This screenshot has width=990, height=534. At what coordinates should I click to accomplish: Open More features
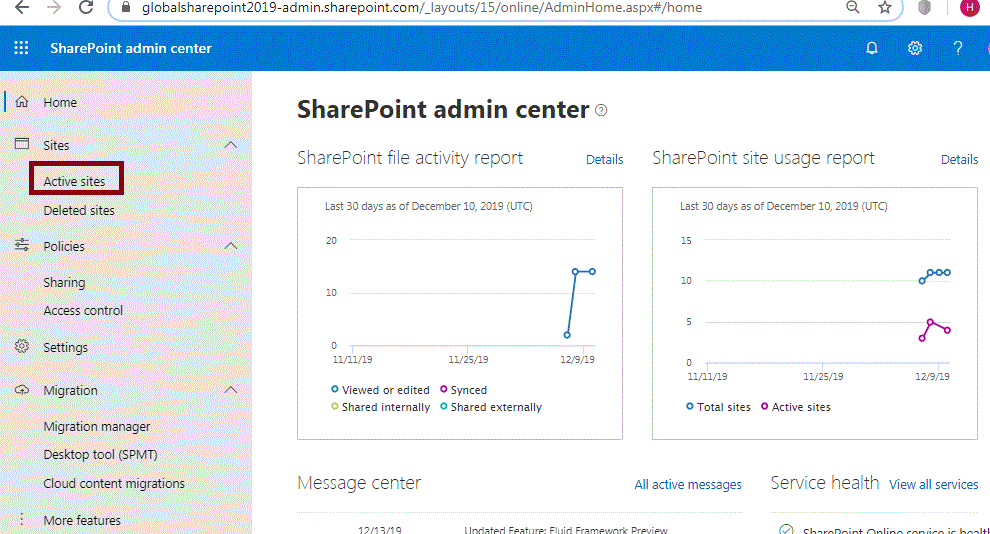(81, 520)
